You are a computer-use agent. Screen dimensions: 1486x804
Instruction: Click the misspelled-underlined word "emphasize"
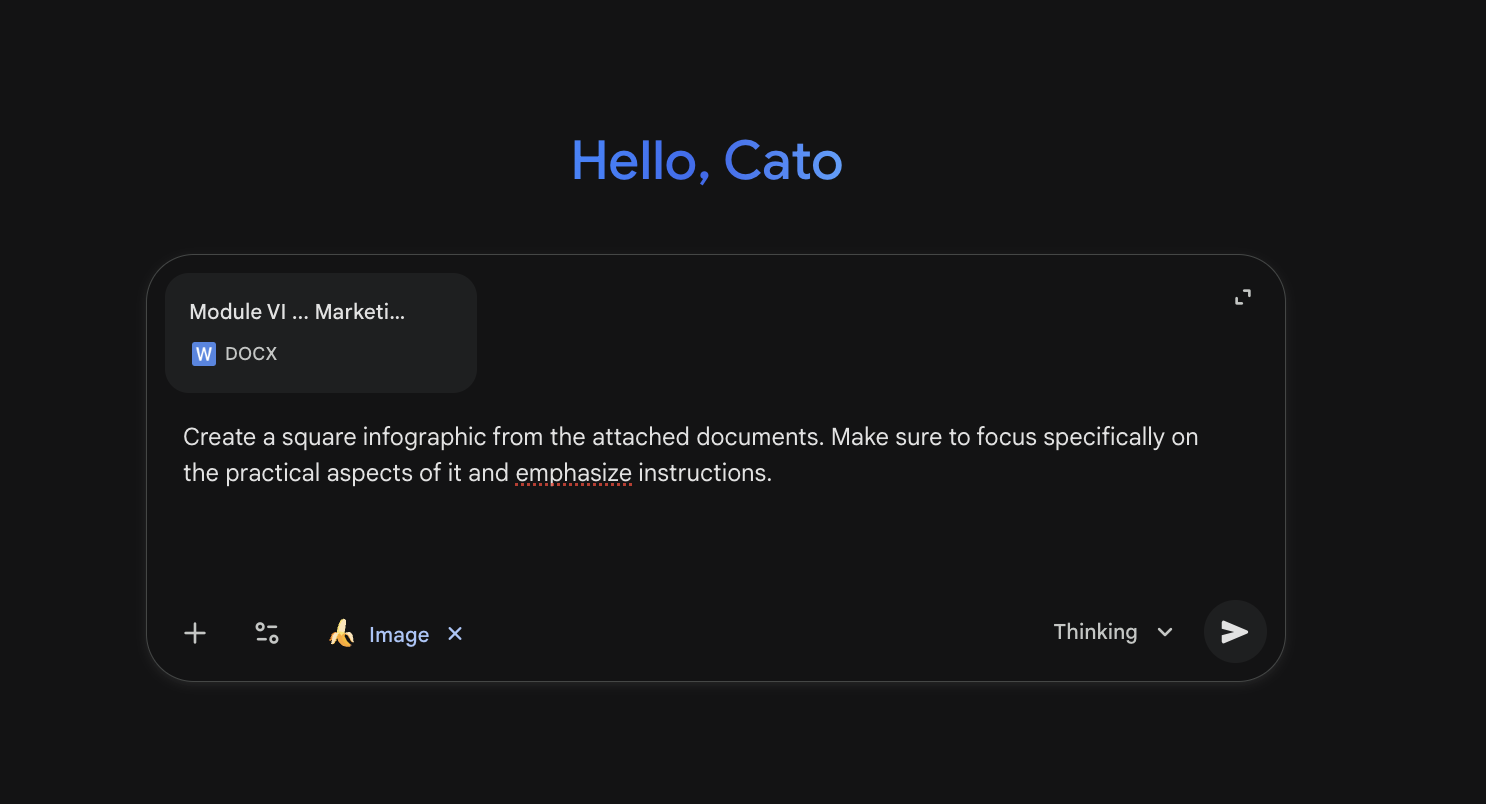[x=573, y=473]
